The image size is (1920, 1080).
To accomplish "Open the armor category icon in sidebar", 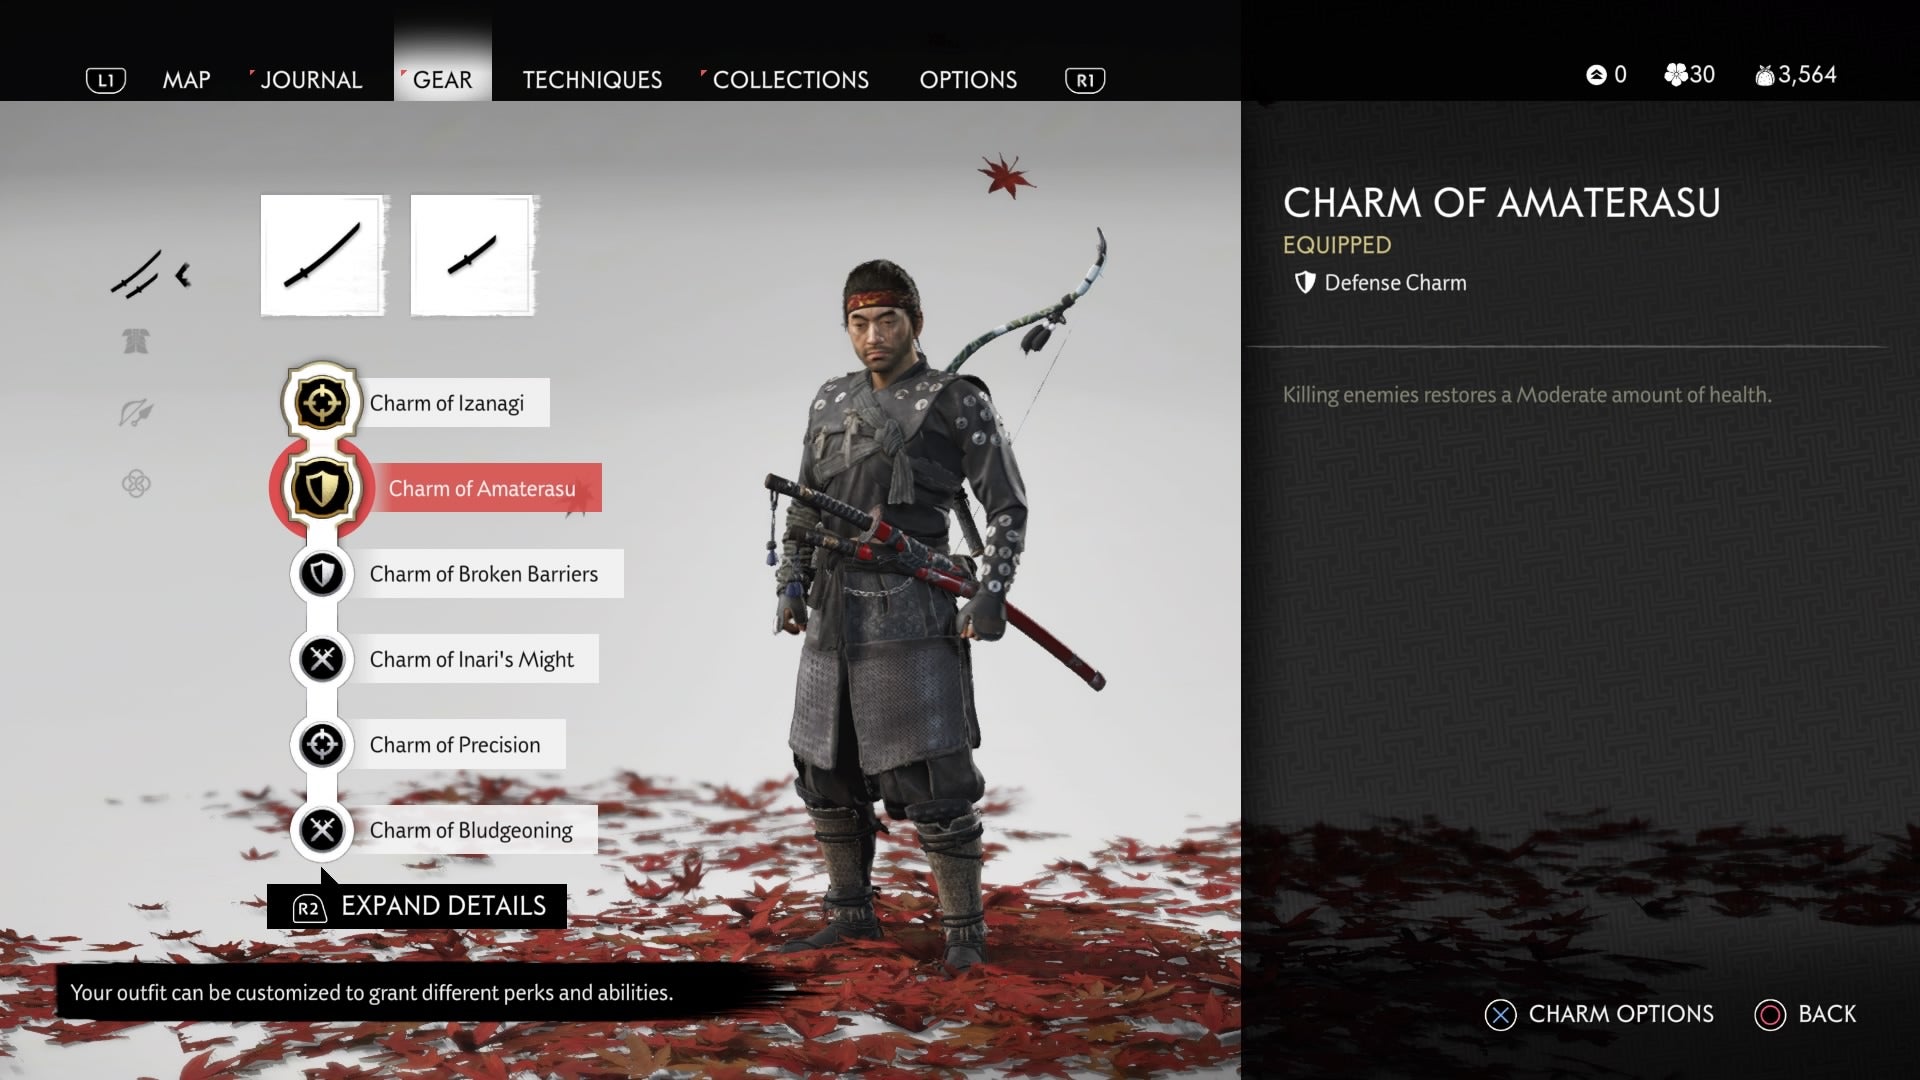I will (x=136, y=342).
